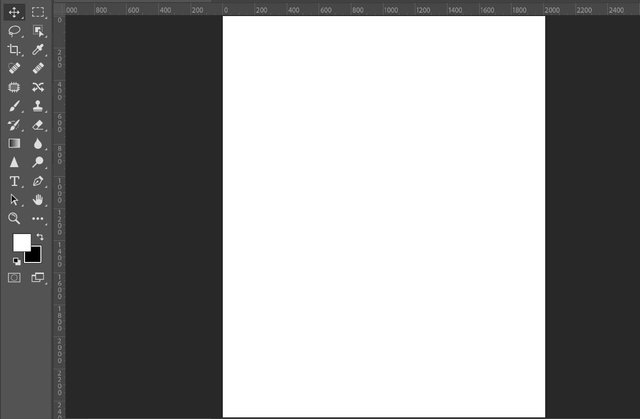Select the Gradient tool

[x=14, y=143]
